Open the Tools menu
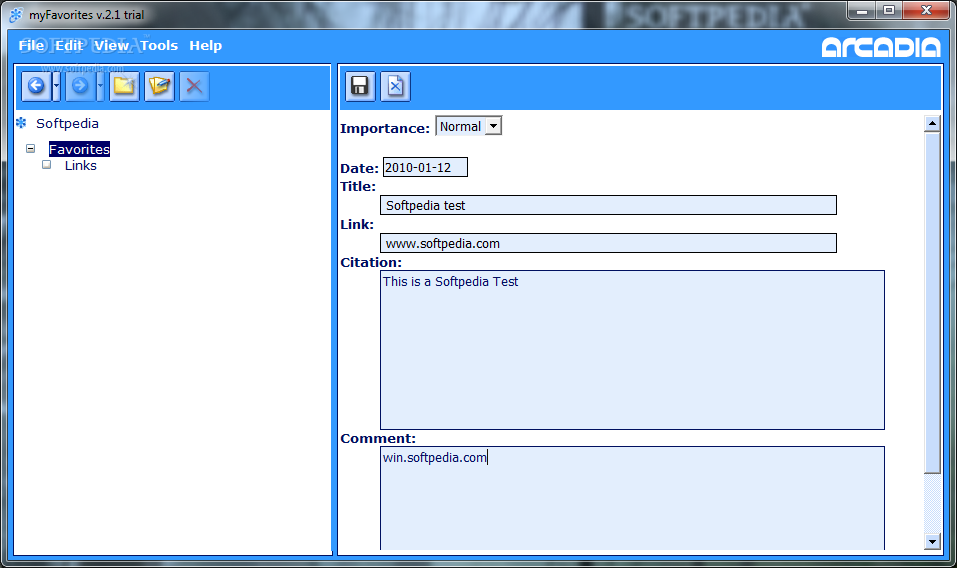This screenshot has width=957, height=568. pos(159,45)
